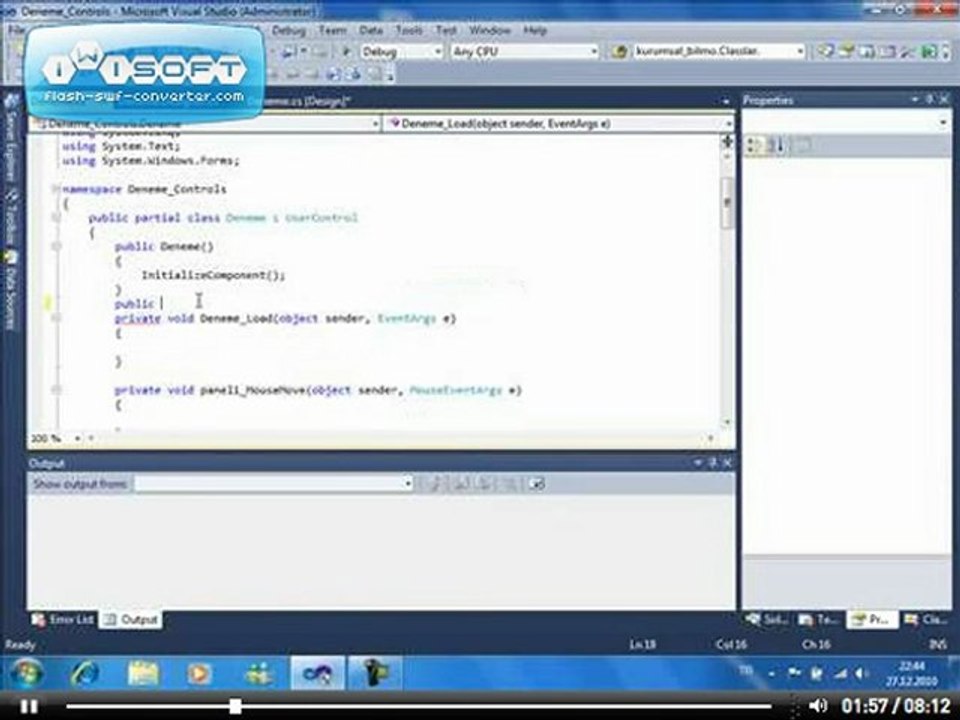This screenshot has width=960, height=720.
Task: Mute the video with the speaker icon
Action: tap(817, 706)
